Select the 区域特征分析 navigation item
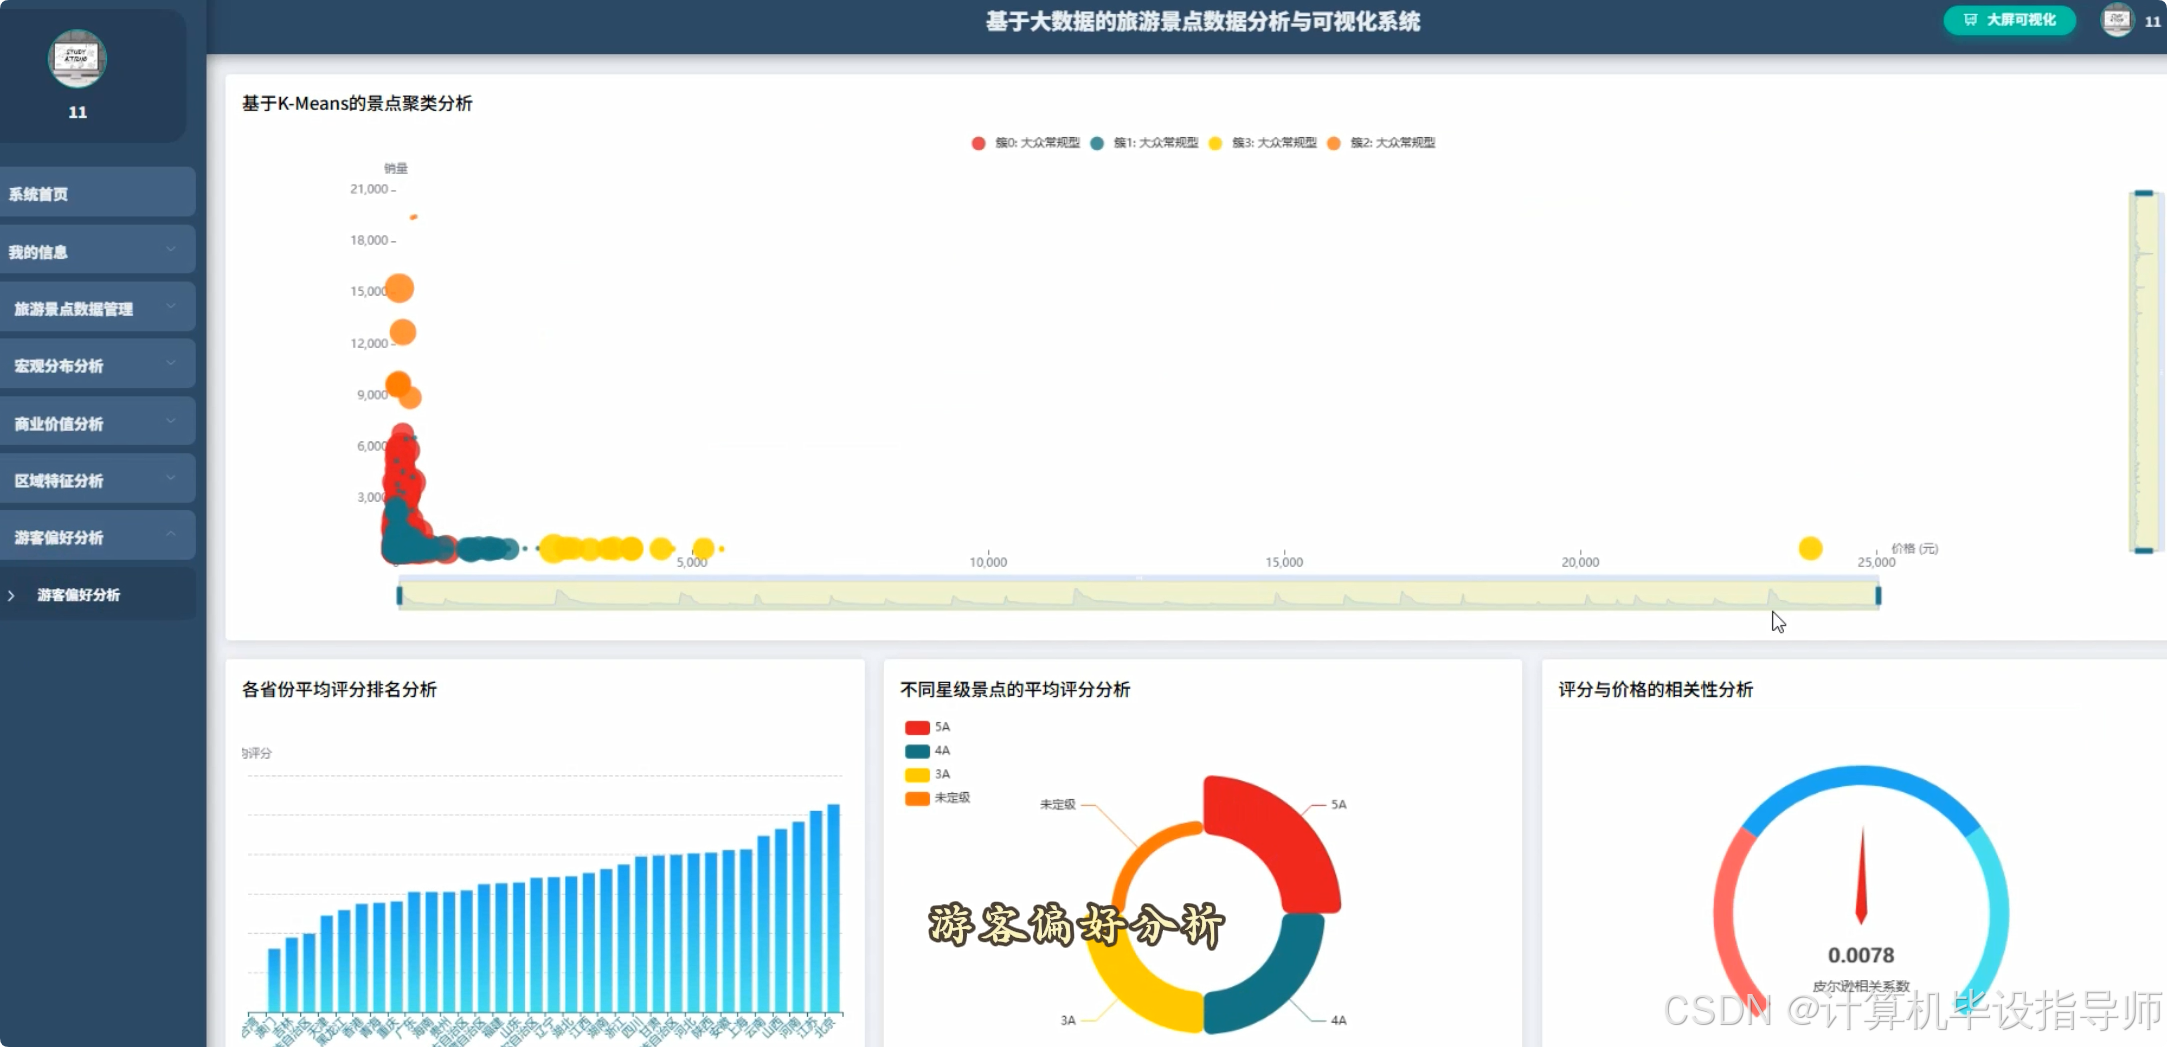This screenshot has width=2167, height=1047. (97, 479)
